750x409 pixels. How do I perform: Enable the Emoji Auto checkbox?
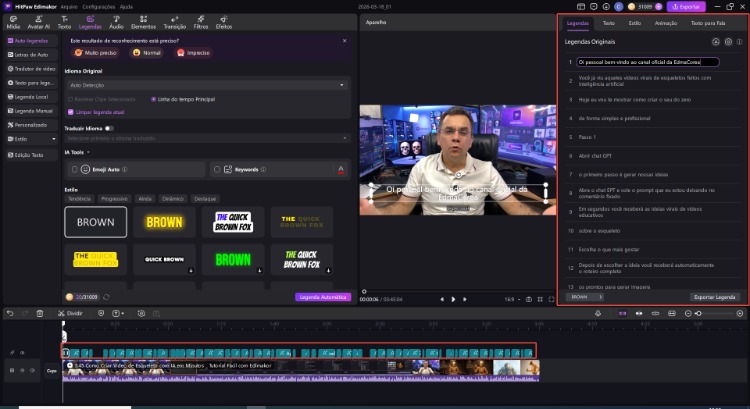pyautogui.click(x=74, y=170)
